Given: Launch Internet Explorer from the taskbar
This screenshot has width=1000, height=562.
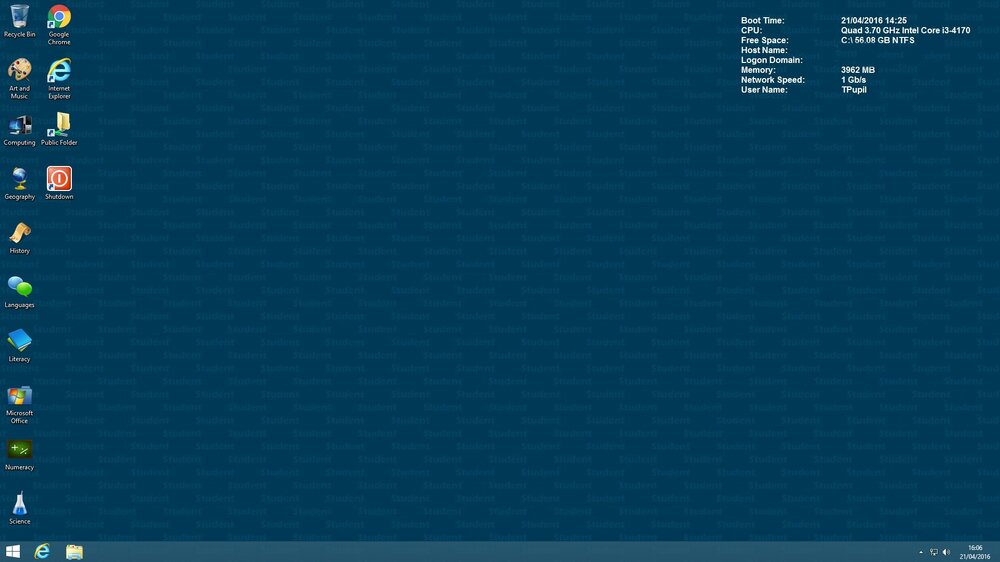Looking at the screenshot, I should pyautogui.click(x=42, y=551).
